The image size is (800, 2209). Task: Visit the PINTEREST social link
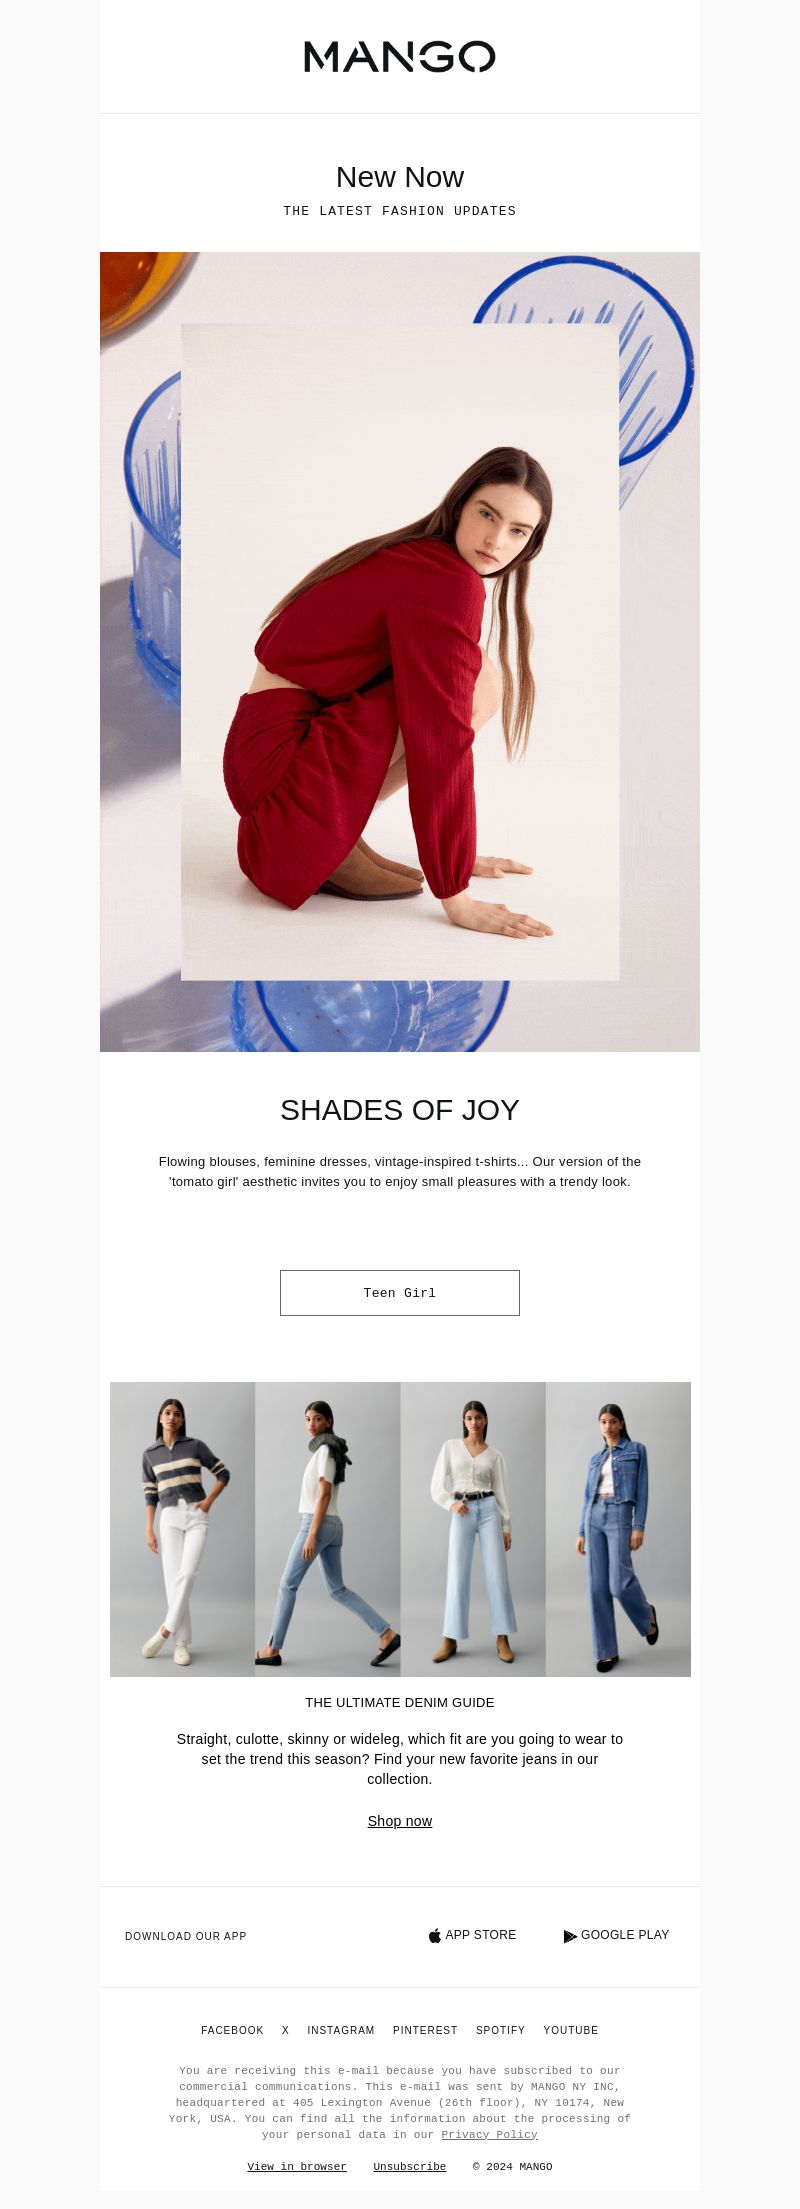coord(425,2030)
